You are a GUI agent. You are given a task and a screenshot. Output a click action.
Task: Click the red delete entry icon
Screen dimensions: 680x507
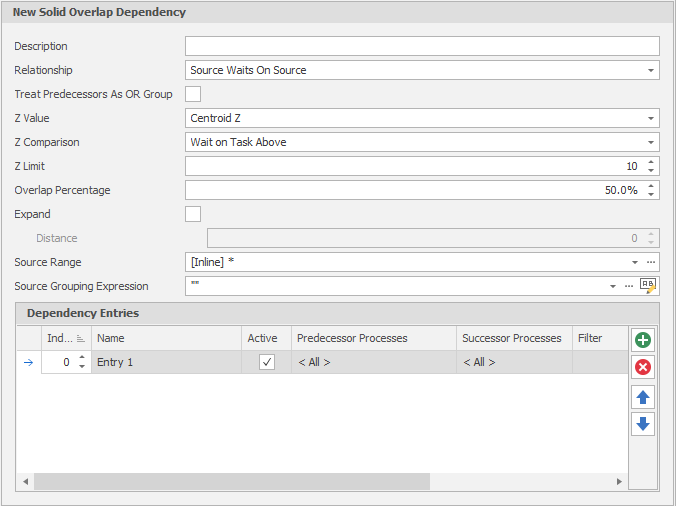point(643,367)
